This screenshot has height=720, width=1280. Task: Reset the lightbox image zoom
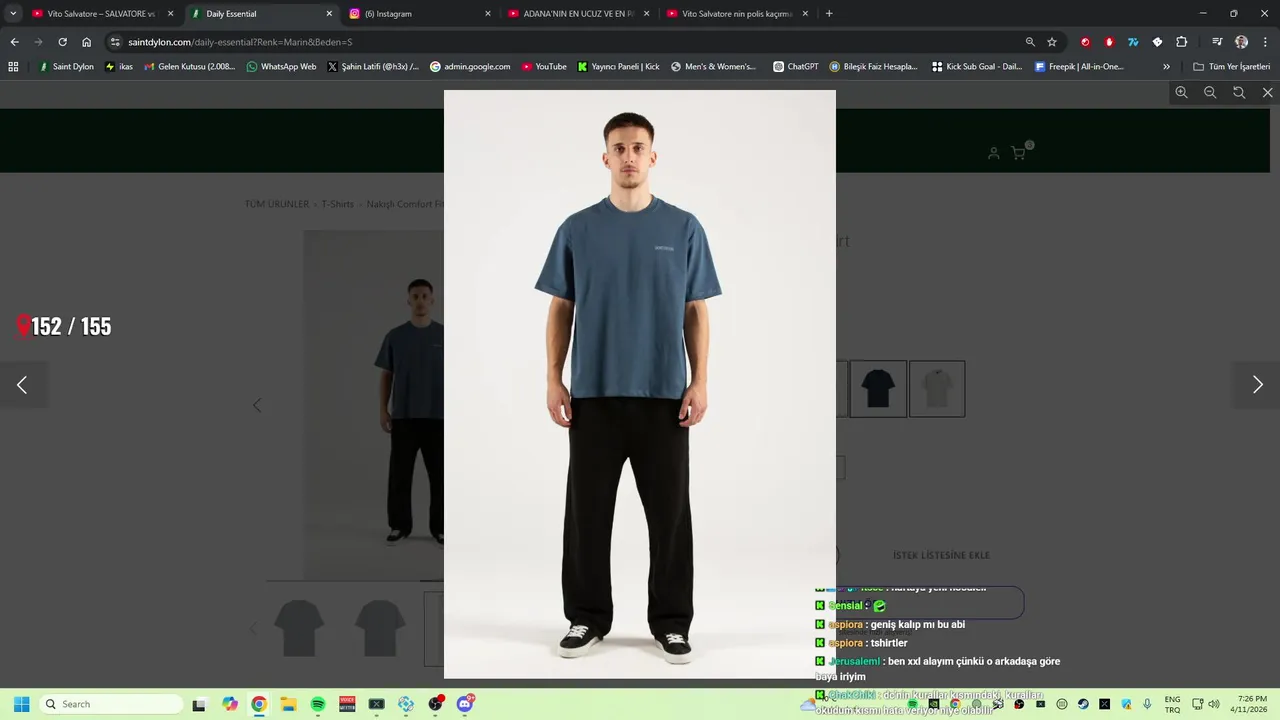pos(1239,92)
